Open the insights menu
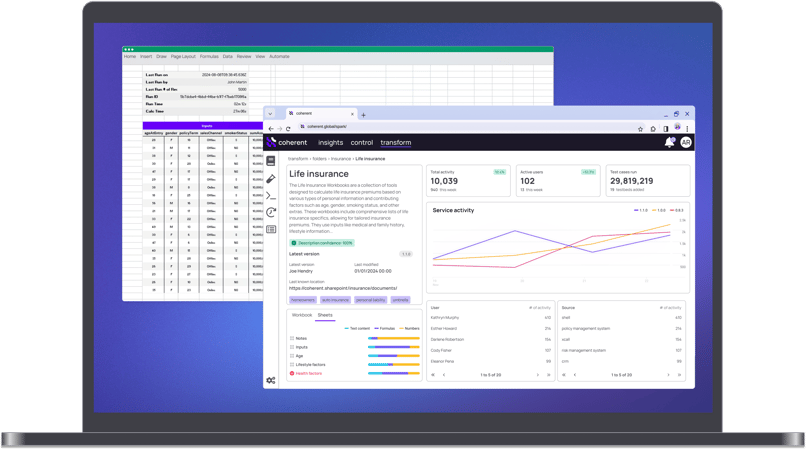 (331, 142)
